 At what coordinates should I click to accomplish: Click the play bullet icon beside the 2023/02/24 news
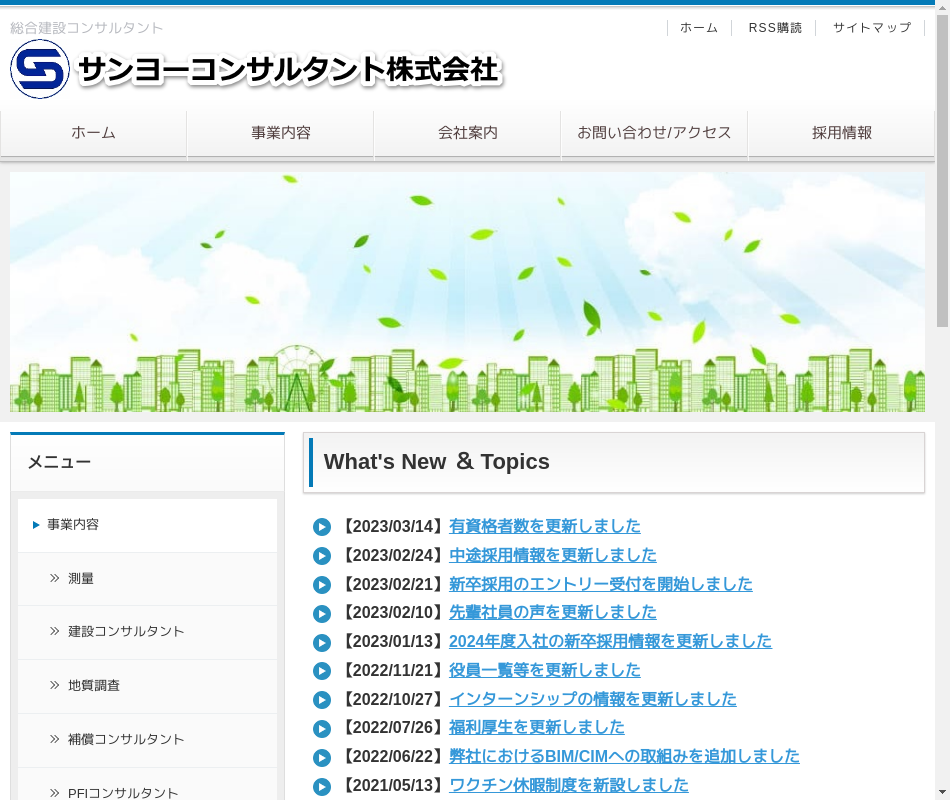(x=321, y=556)
